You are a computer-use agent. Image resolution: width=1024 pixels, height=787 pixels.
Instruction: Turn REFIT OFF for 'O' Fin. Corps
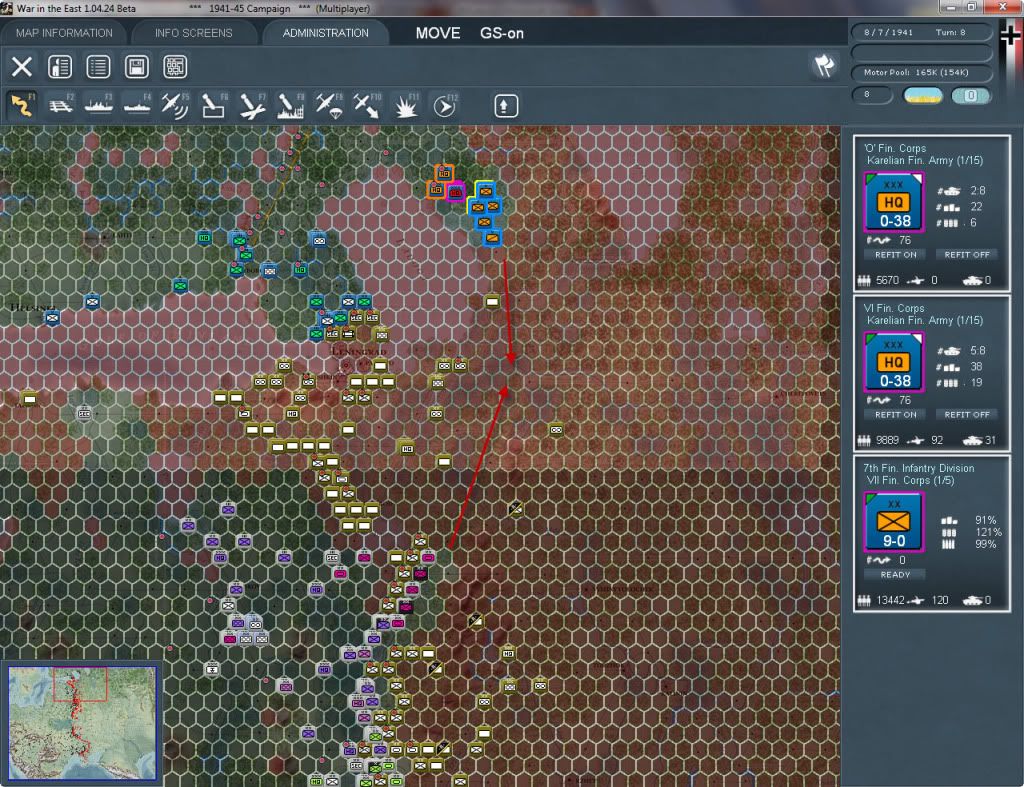click(967, 255)
